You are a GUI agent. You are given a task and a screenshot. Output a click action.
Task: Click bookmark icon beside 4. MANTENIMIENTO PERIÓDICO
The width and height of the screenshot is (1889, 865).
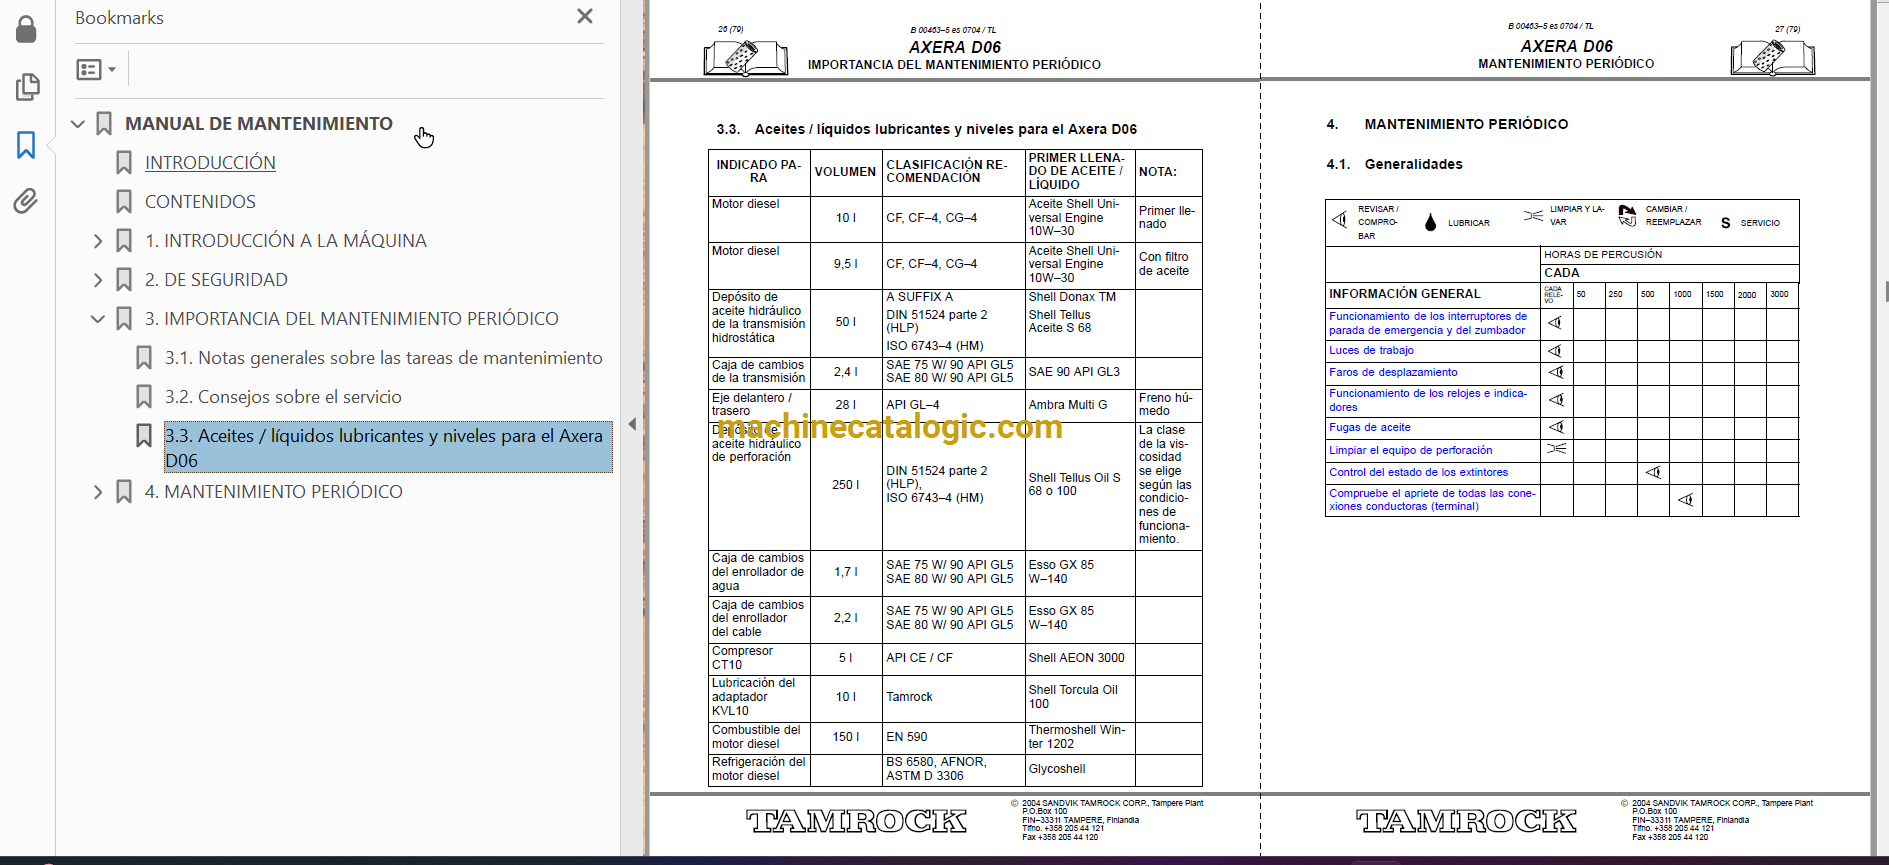[x=124, y=492]
